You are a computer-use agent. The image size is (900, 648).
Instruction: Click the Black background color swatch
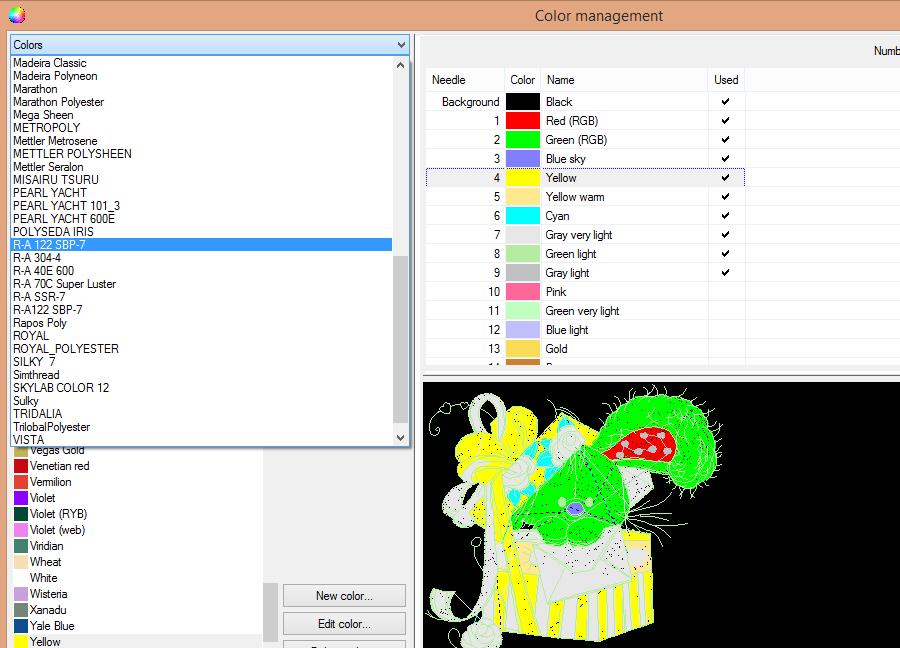click(522, 102)
